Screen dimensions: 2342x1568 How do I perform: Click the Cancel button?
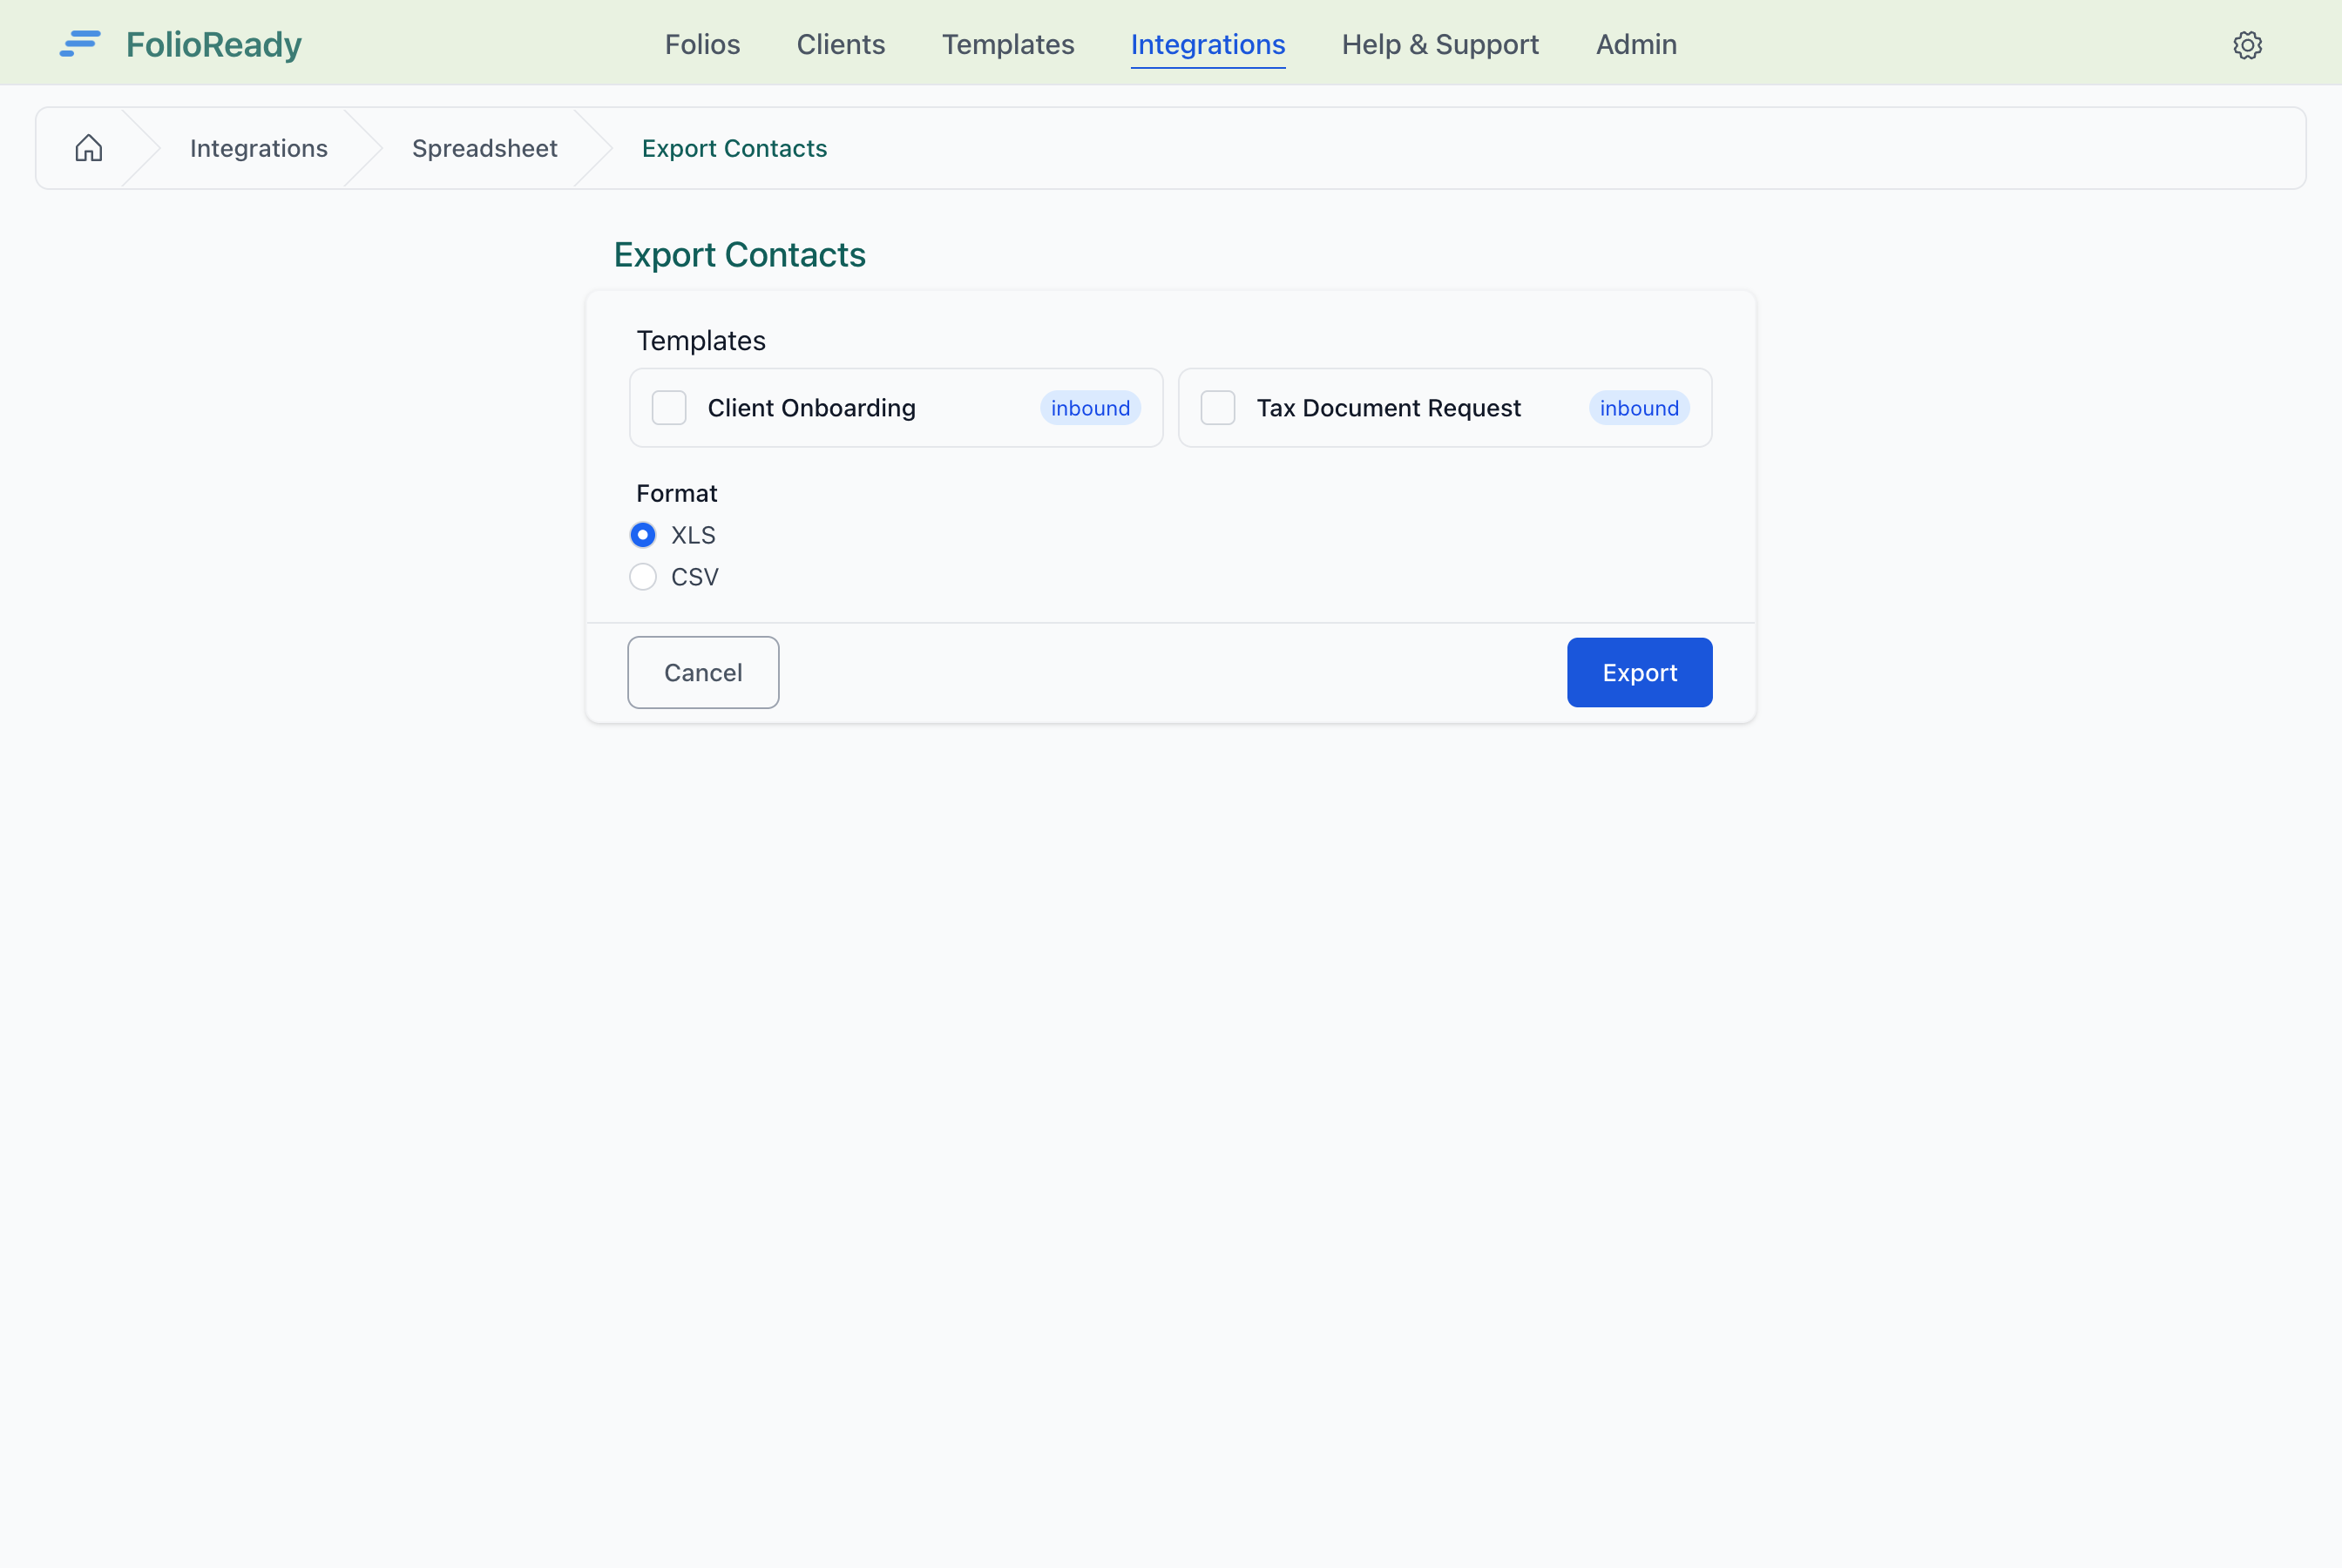[703, 672]
